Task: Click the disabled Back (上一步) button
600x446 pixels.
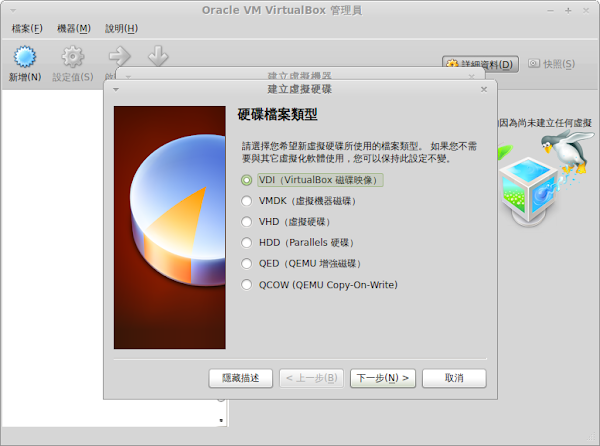Action: (x=311, y=378)
